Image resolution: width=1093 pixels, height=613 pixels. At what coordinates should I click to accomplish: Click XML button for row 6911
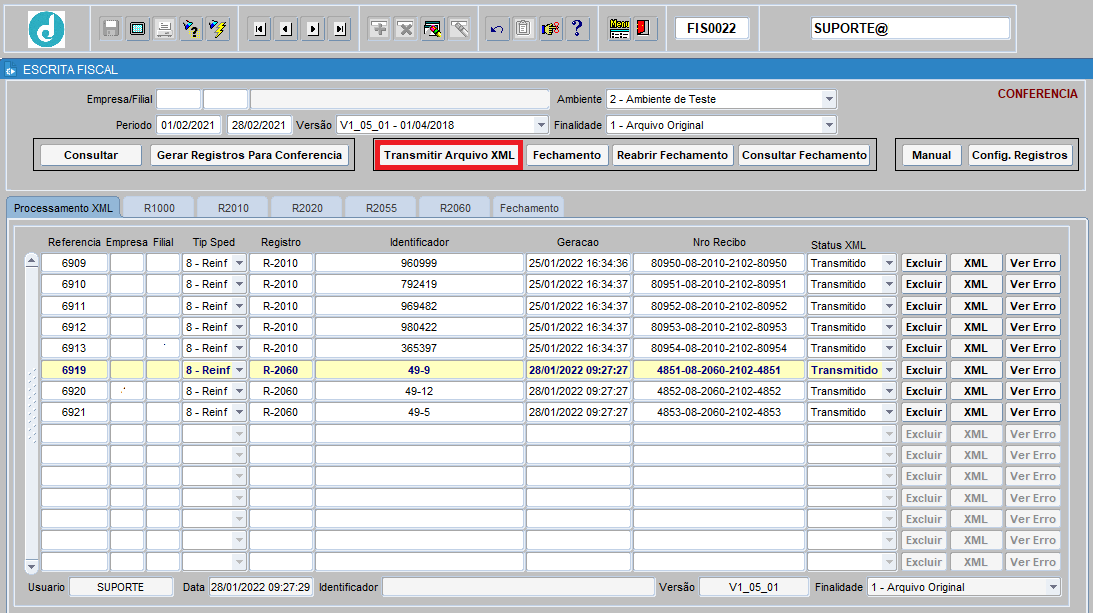coord(976,306)
